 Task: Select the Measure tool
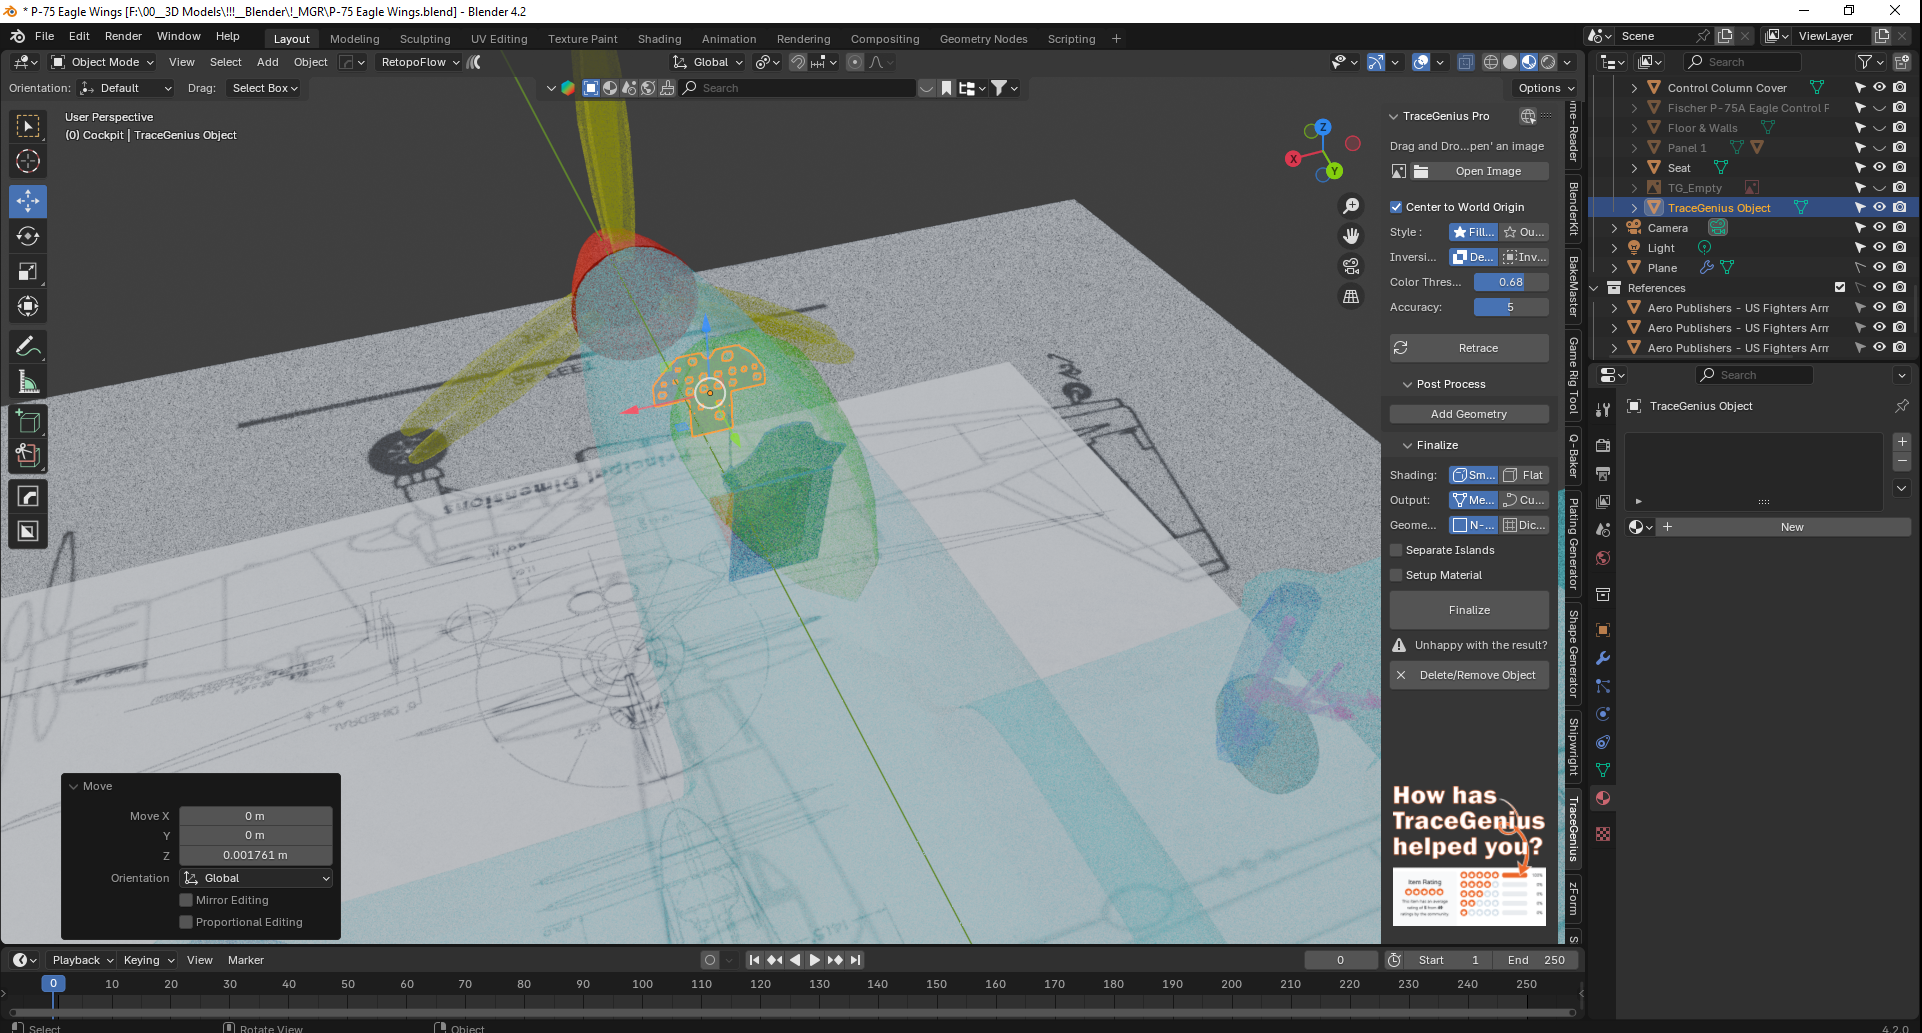pos(28,382)
